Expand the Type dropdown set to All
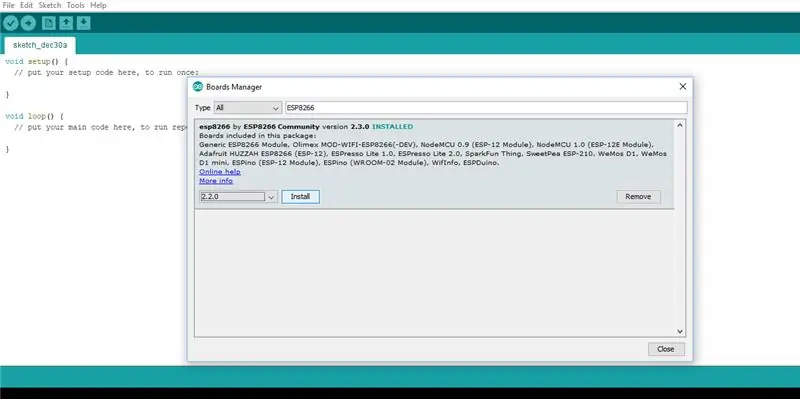The height and width of the screenshot is (399, 800). point(247,108)
